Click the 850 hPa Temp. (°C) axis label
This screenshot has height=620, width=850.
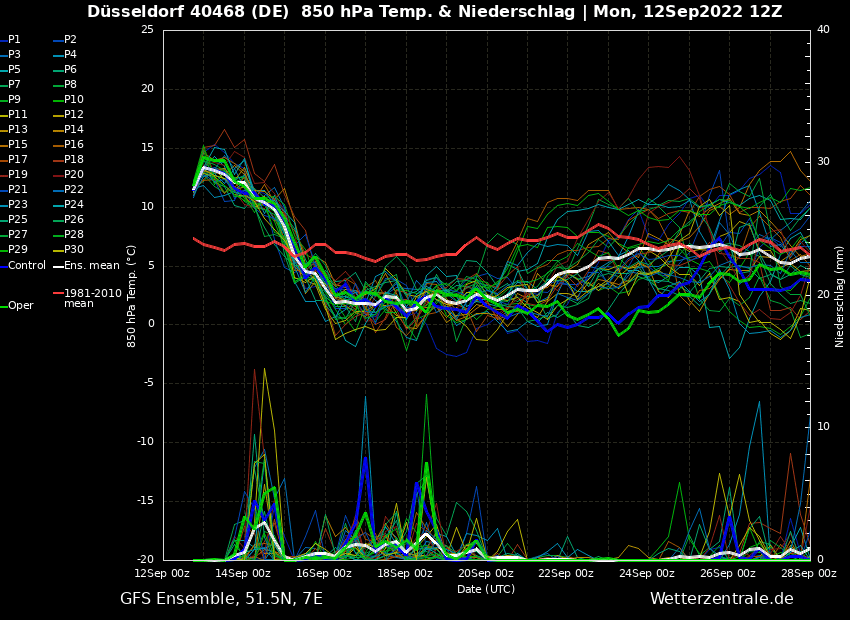132,296
